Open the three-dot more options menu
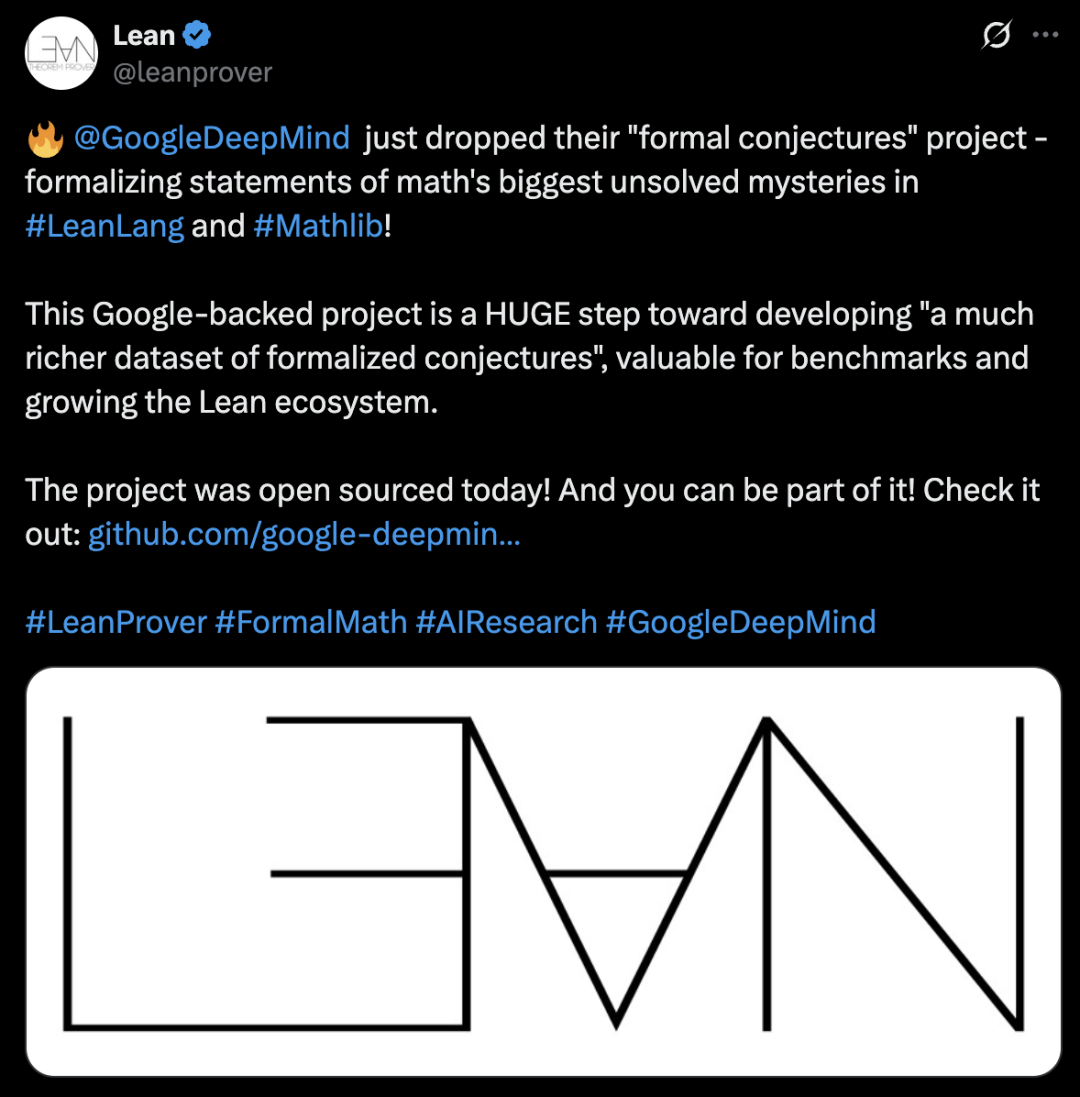This screenshot has height=1097, width=1080. 1045,35
